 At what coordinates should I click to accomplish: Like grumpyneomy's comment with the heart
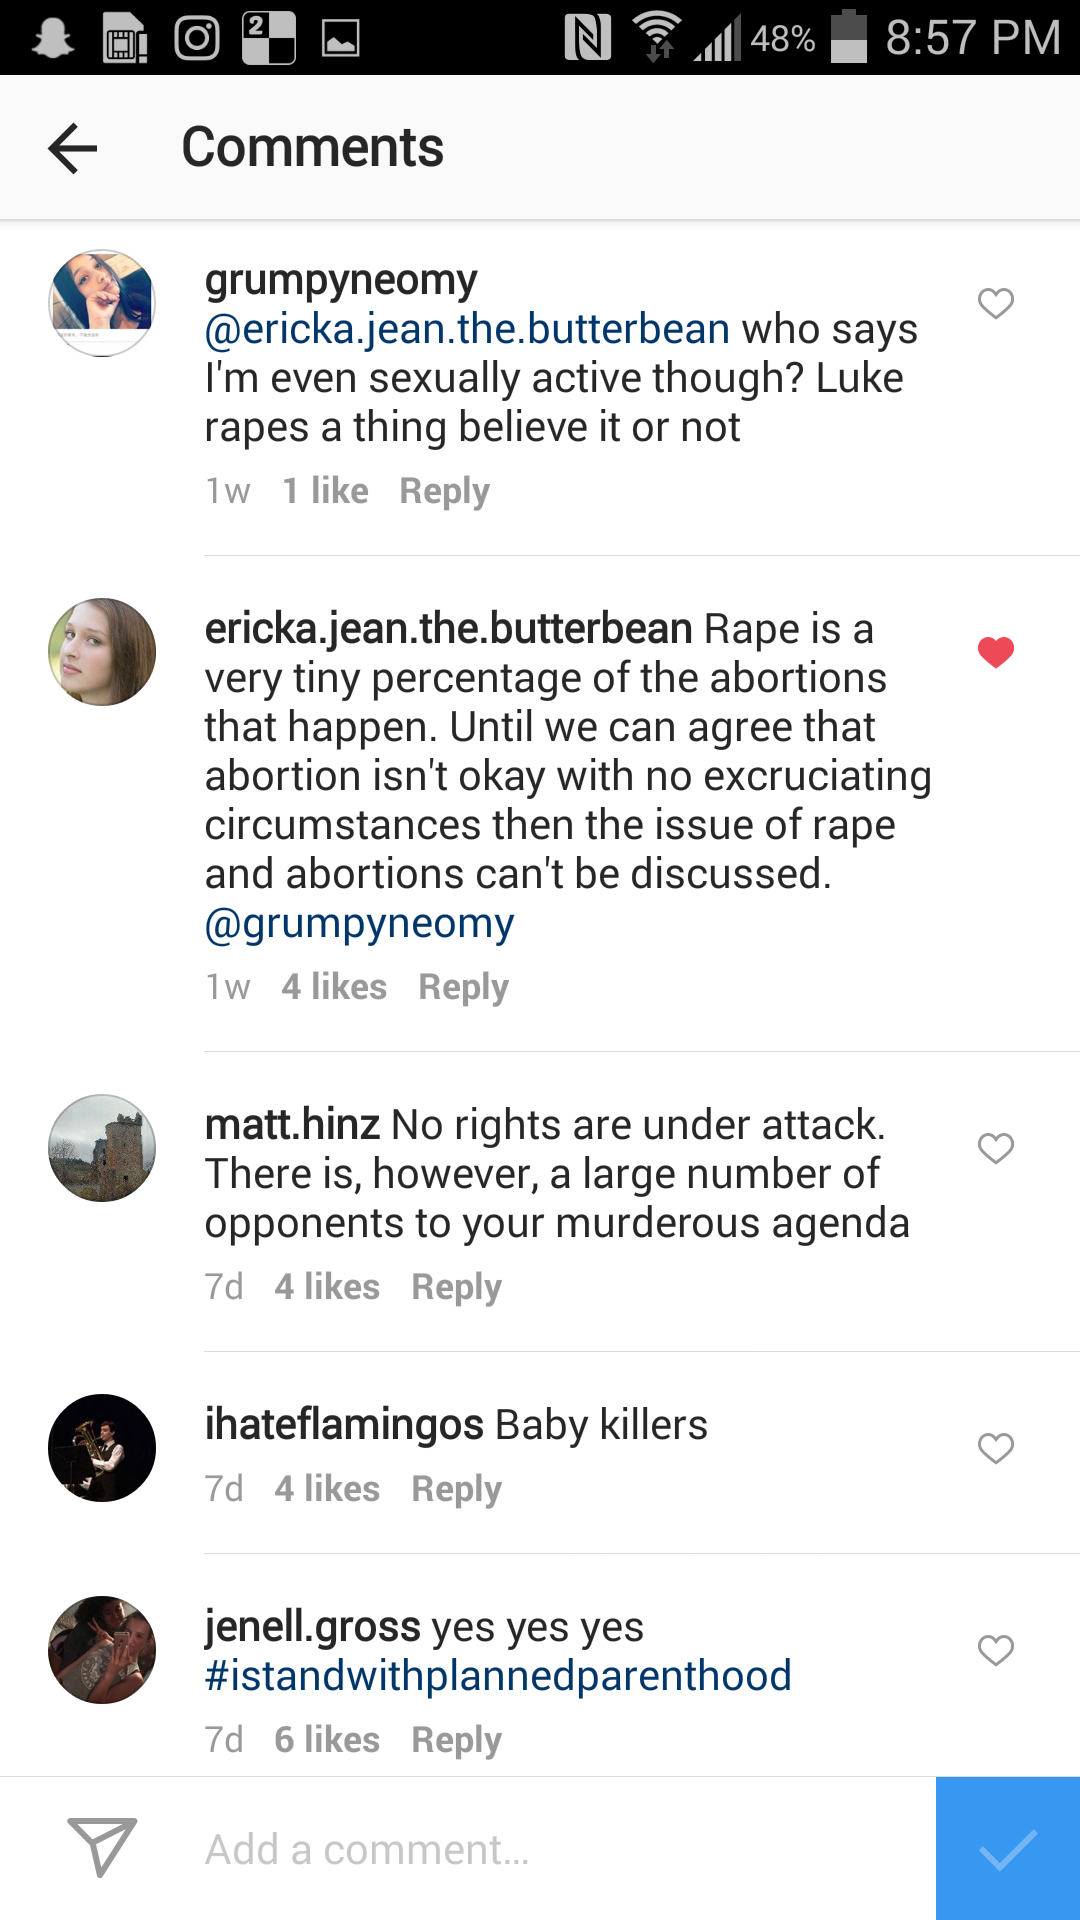click(x=995, y=303)
